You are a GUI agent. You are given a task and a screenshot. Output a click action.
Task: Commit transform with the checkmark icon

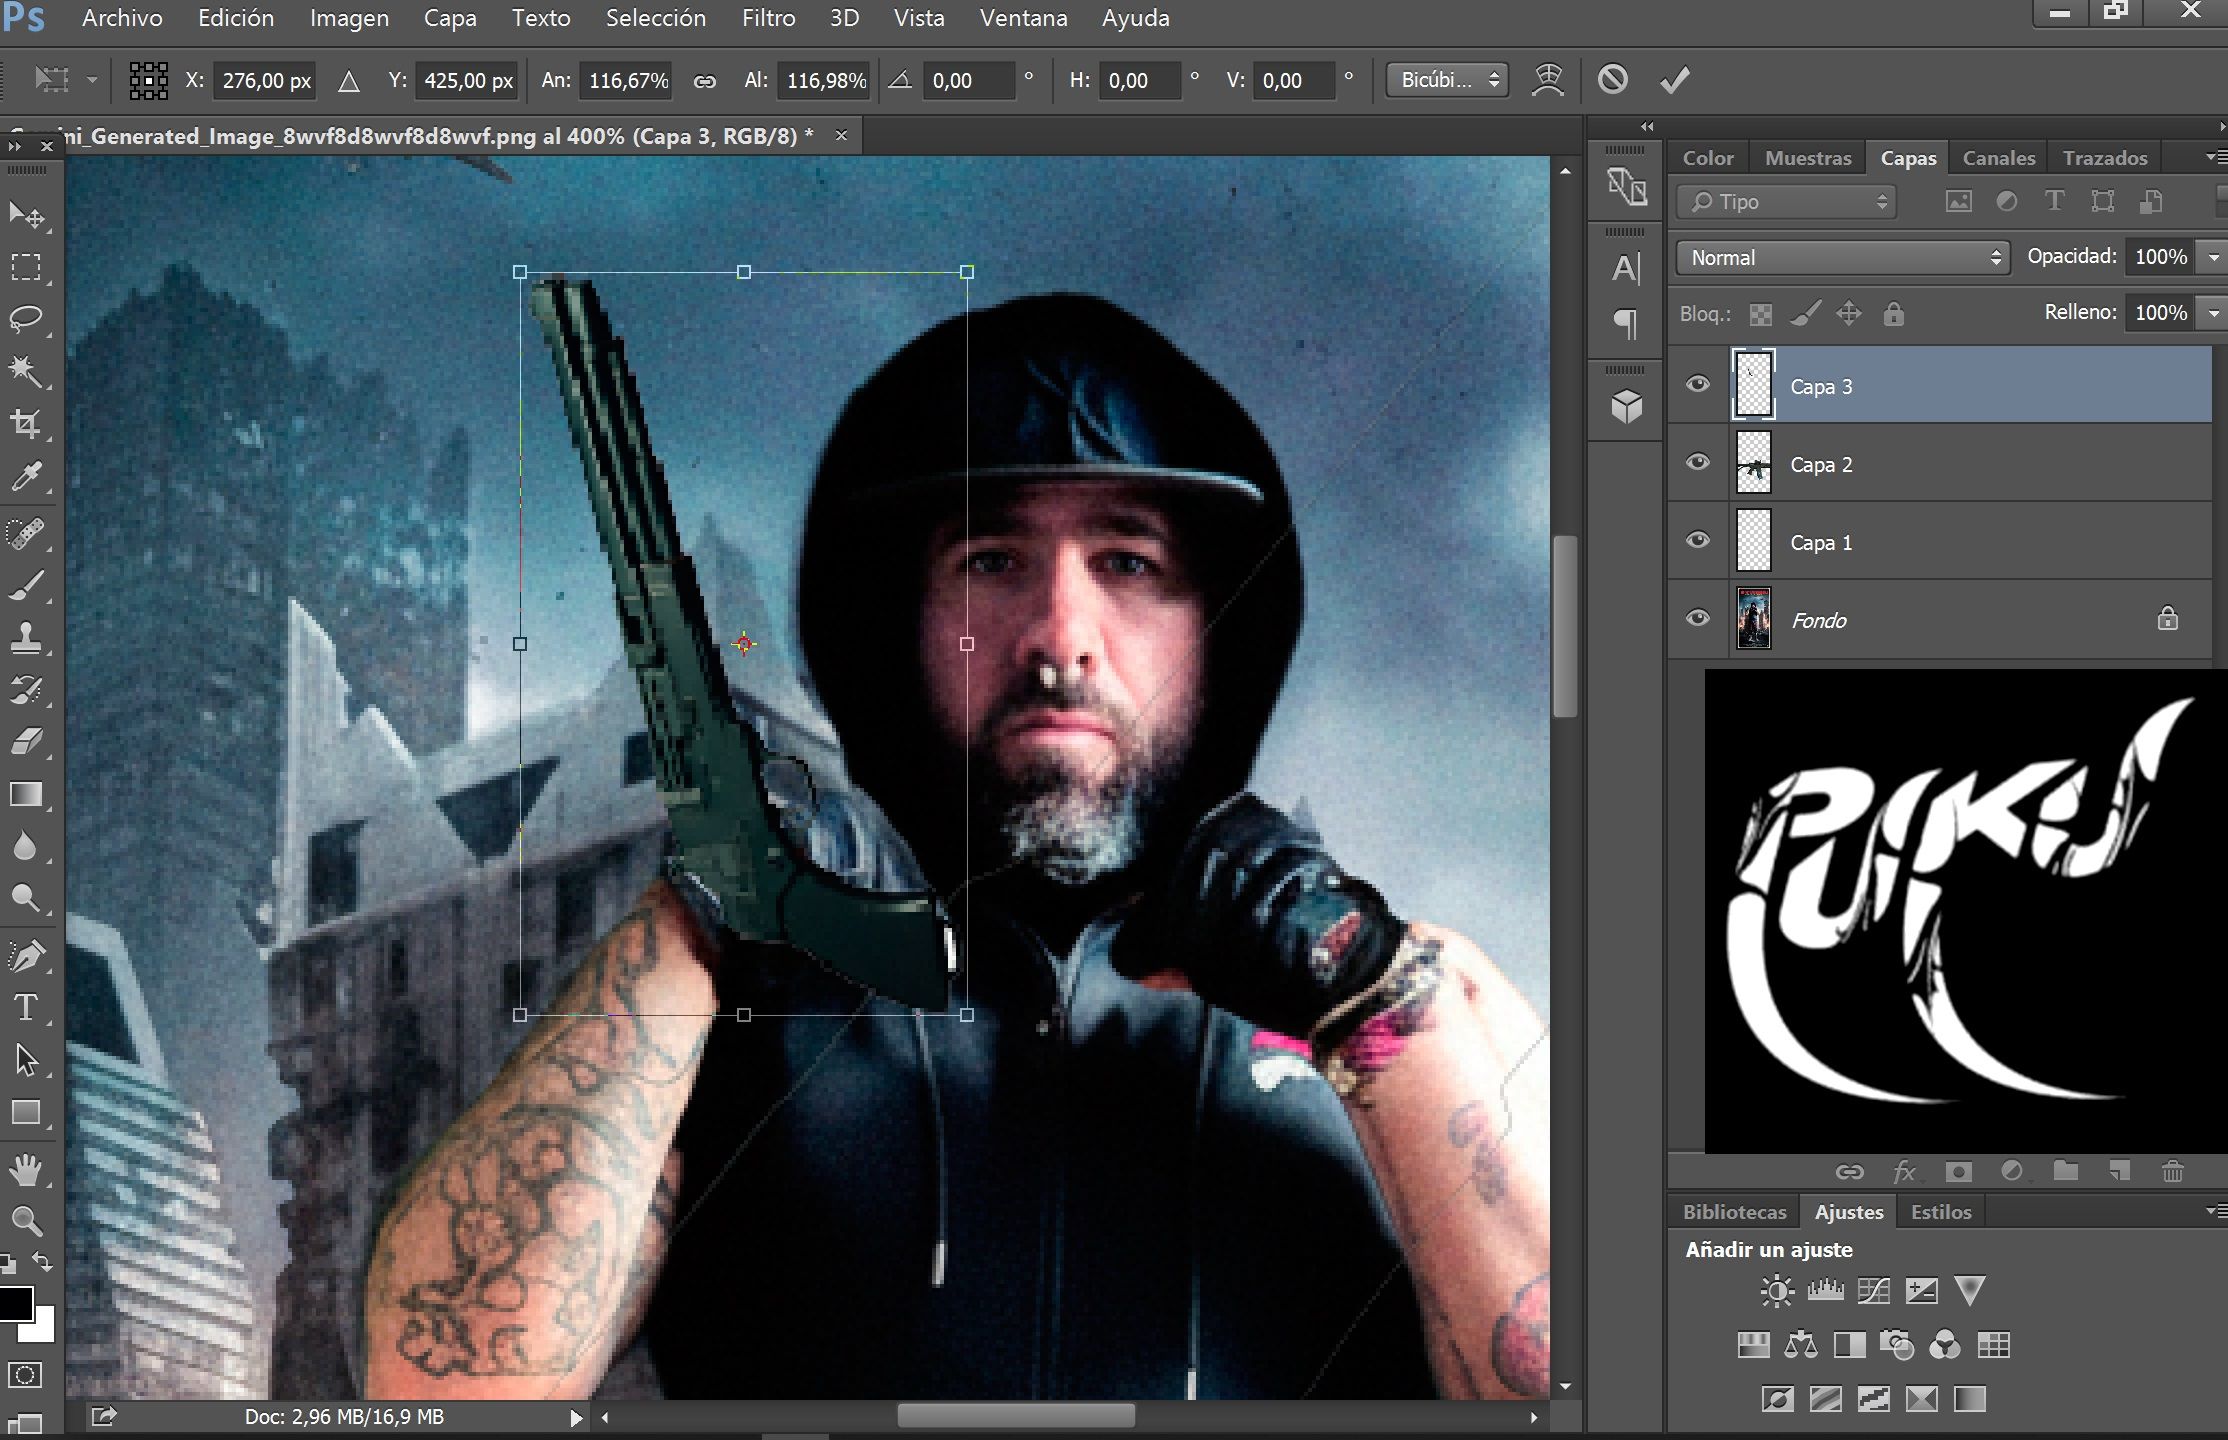(x=1674, y=80)
